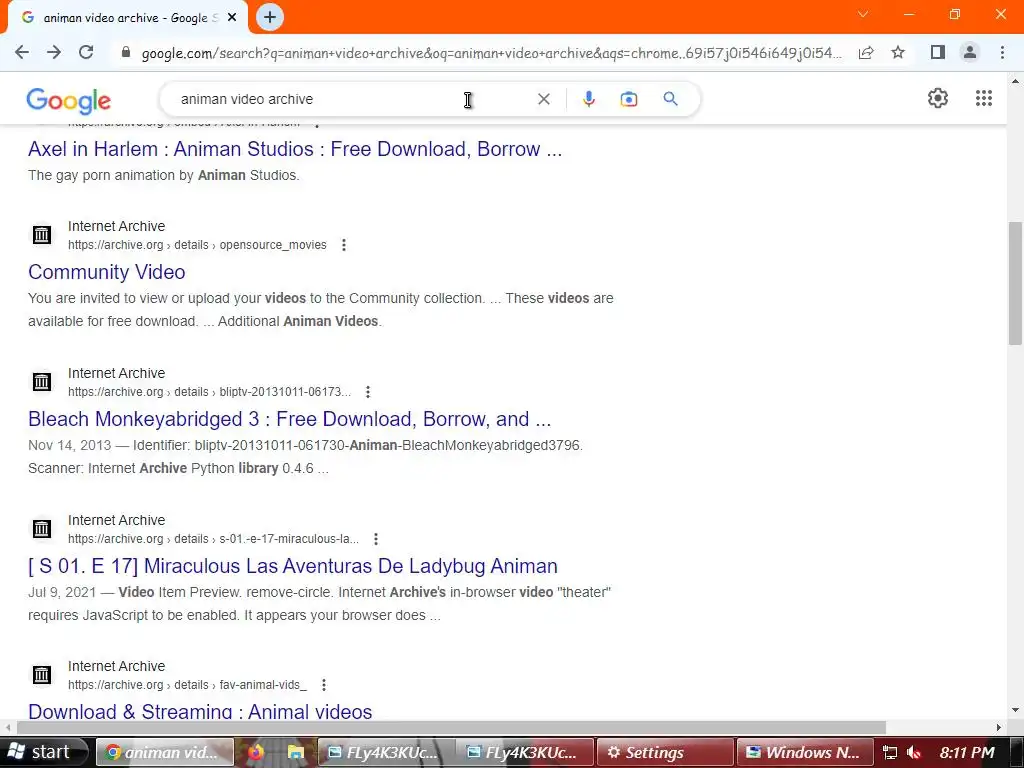Switch to the 'Windows N...' taskbar window

pos(805,752)
